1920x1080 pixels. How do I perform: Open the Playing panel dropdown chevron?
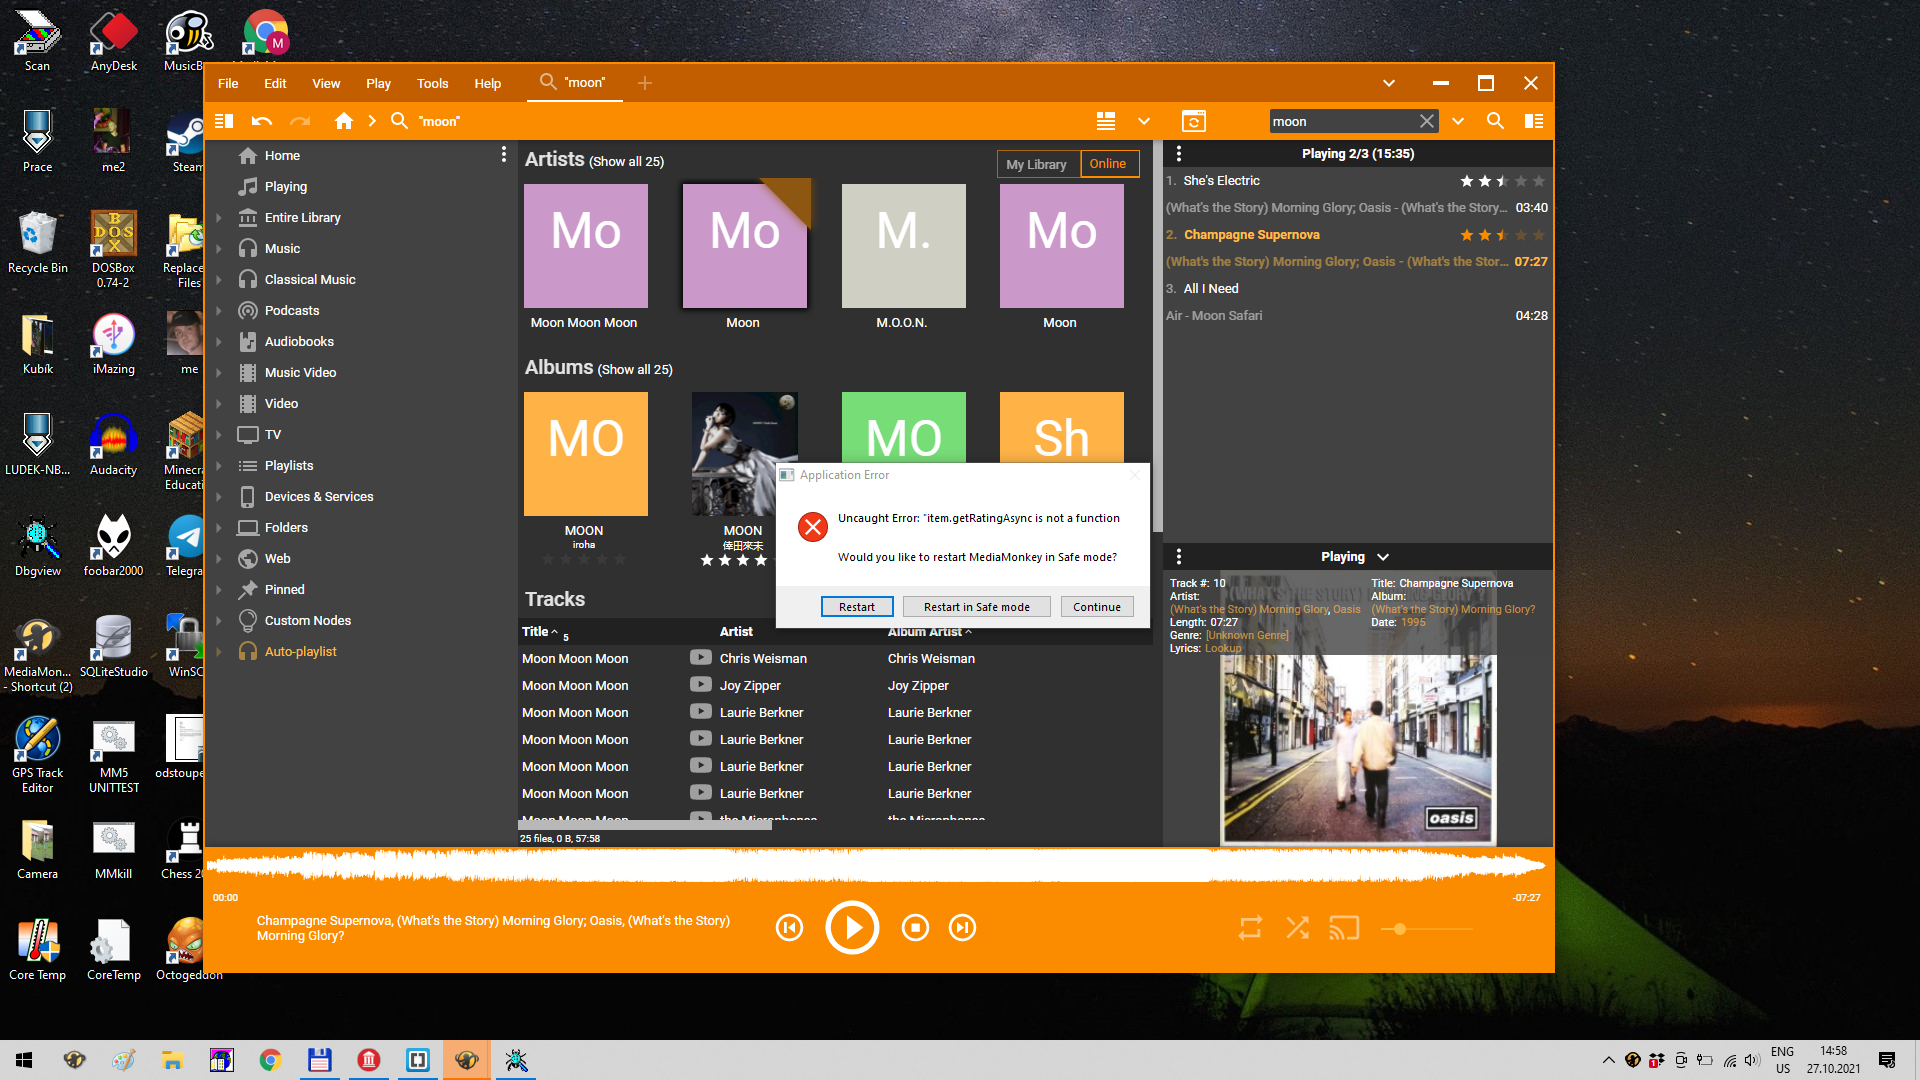point(1383,557)
